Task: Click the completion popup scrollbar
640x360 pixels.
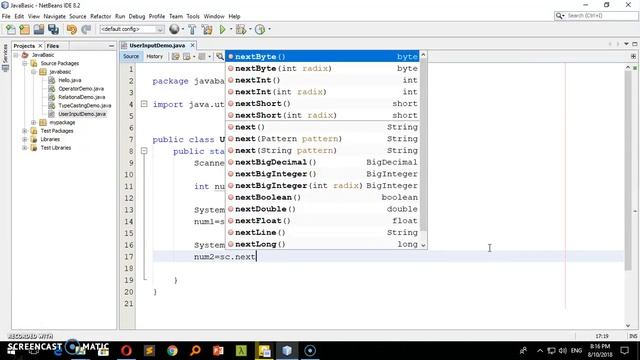Action: [423, 145]
